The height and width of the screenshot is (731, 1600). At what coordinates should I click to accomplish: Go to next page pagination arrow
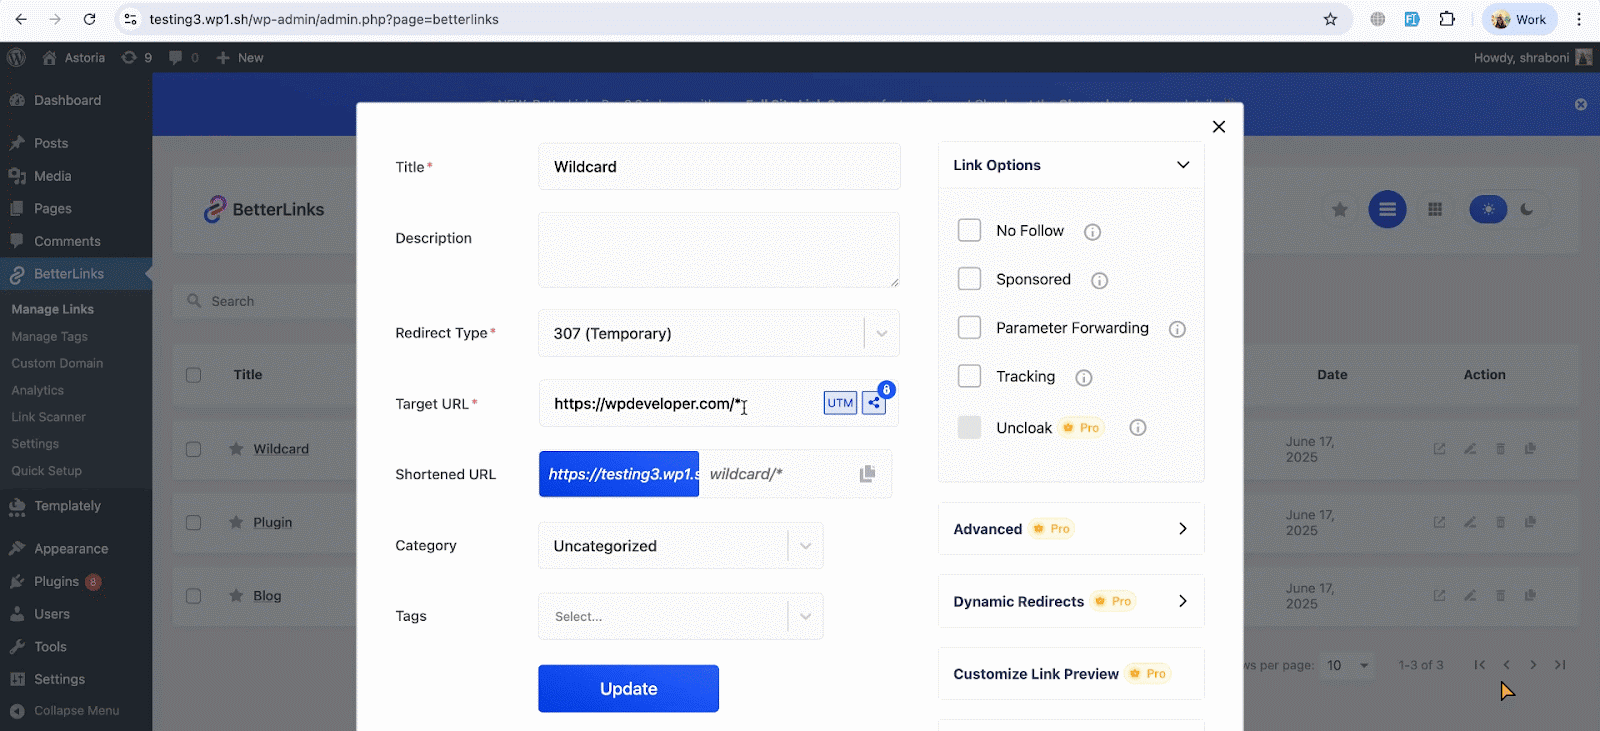pos(1533,665)
